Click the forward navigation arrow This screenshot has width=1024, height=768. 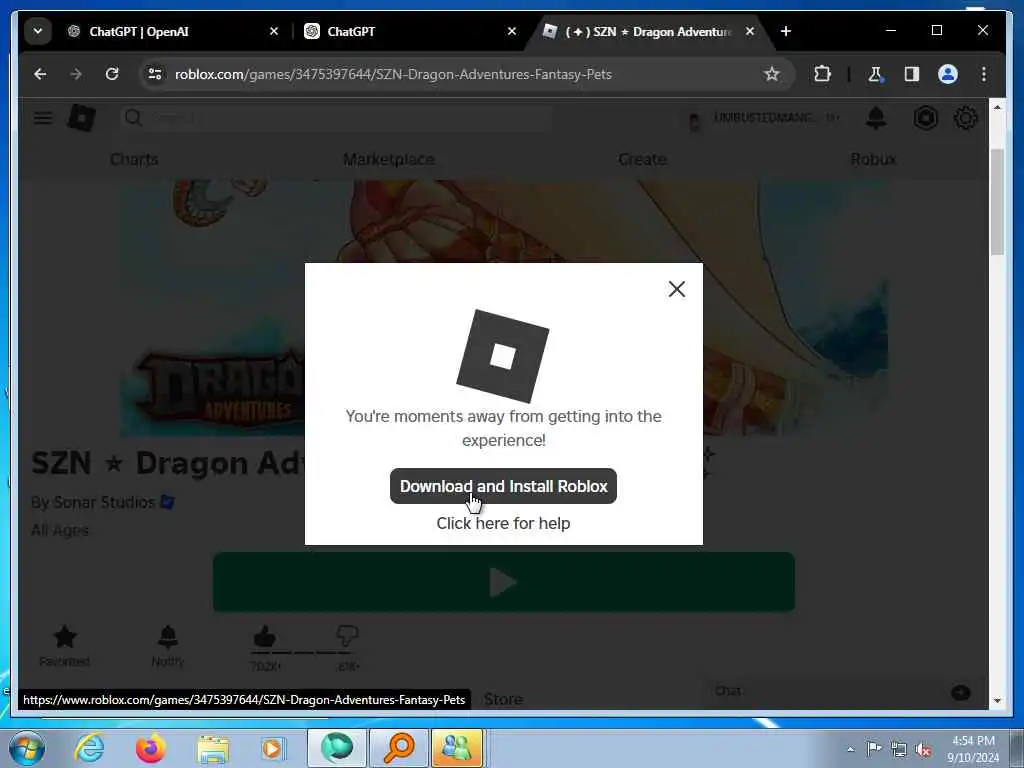point(76,74)
